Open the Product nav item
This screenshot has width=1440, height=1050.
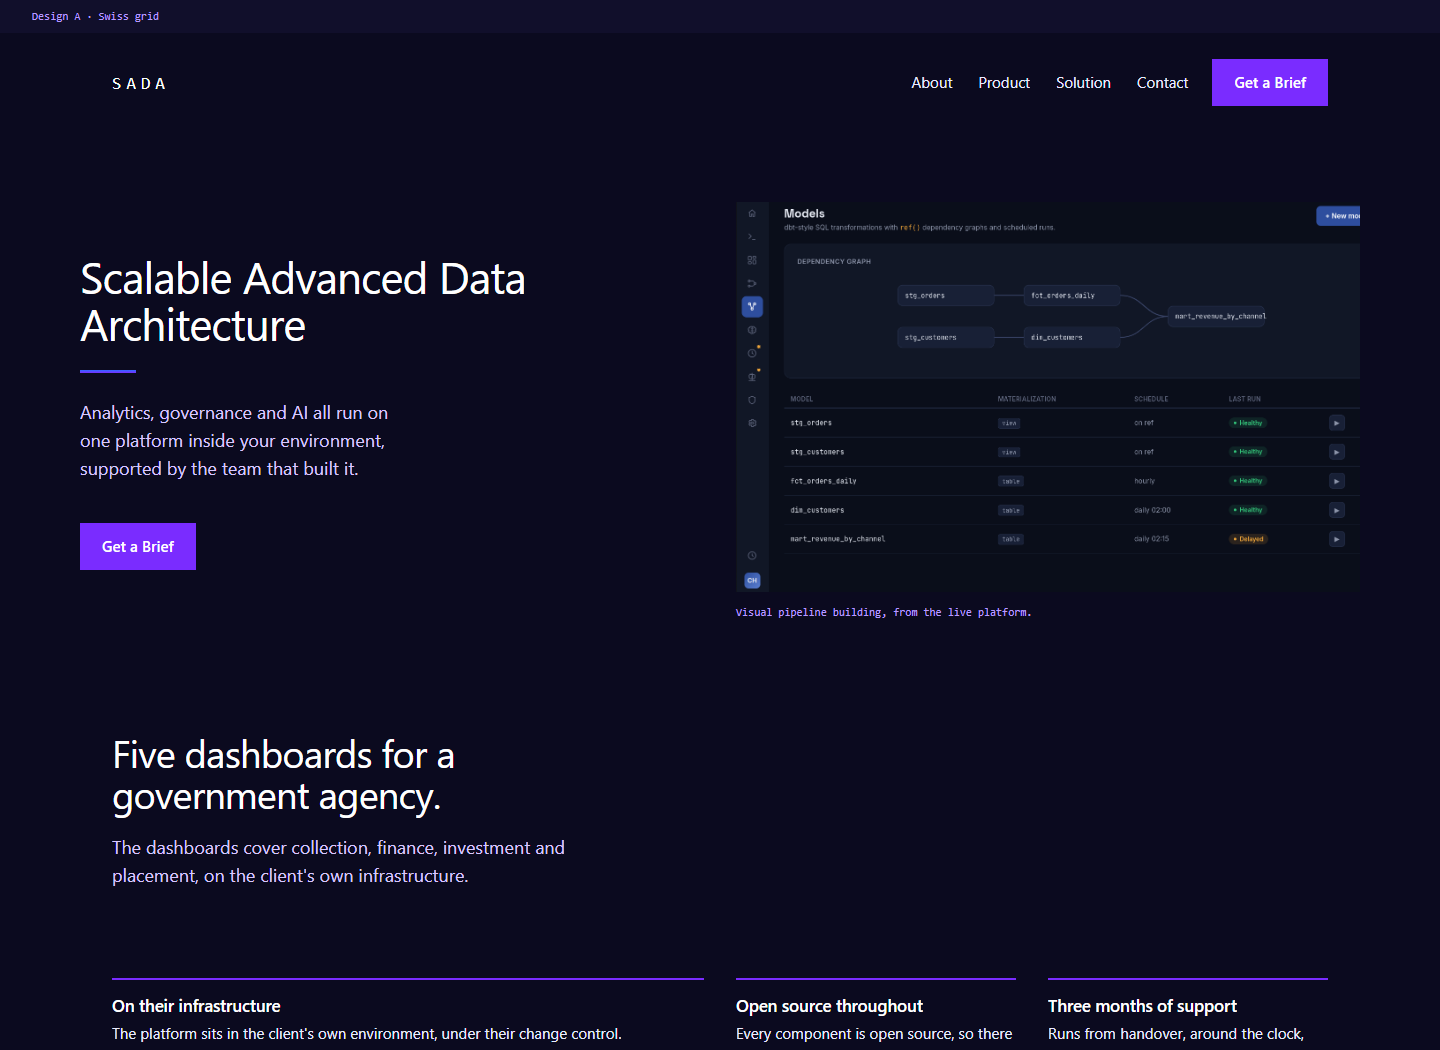[x=1004, y=83]
